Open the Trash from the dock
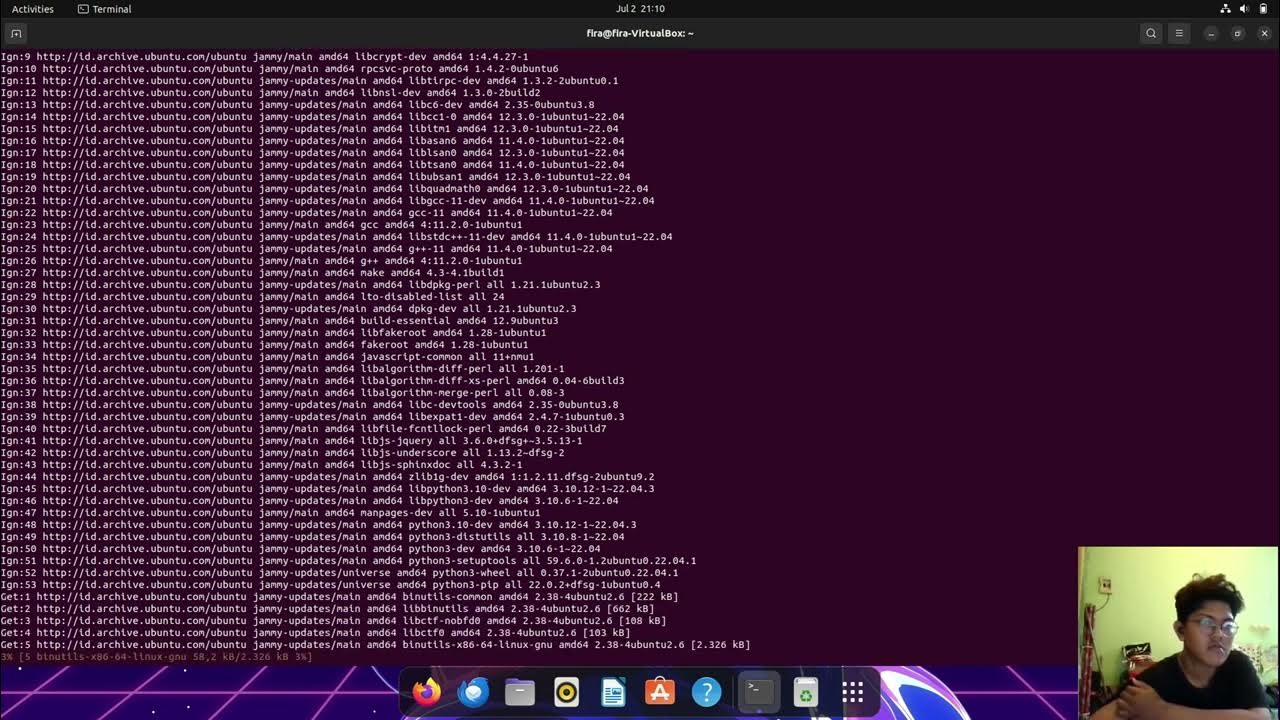 [x=806, y=692]
